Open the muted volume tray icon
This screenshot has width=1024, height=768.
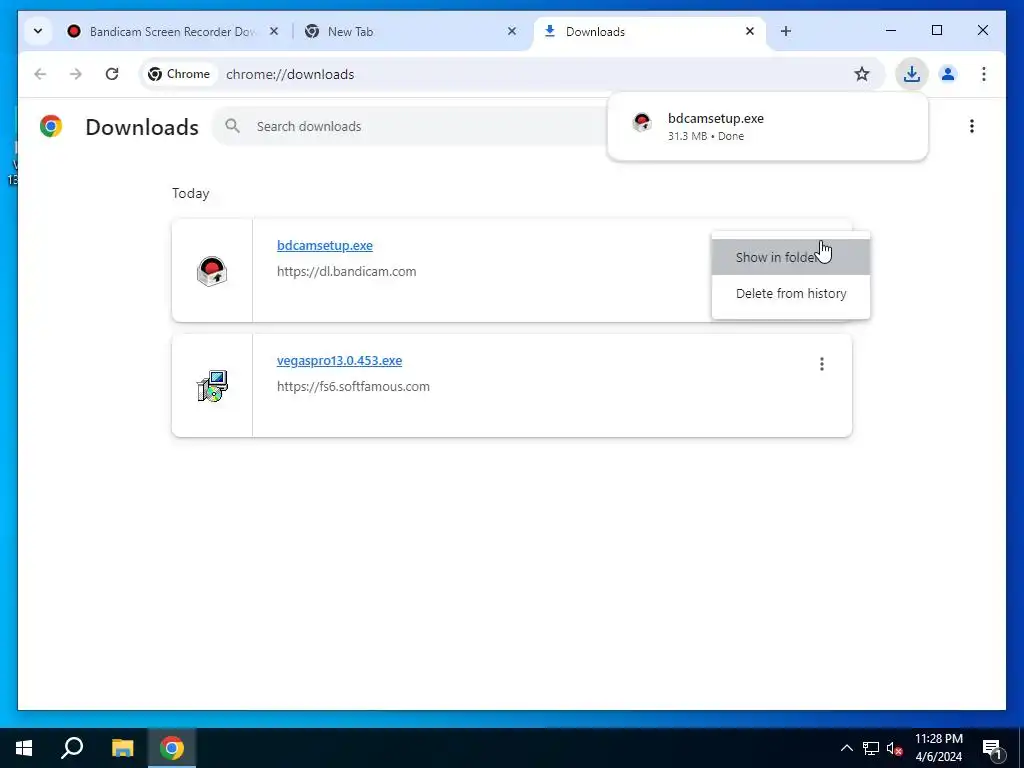click(894, 748)
